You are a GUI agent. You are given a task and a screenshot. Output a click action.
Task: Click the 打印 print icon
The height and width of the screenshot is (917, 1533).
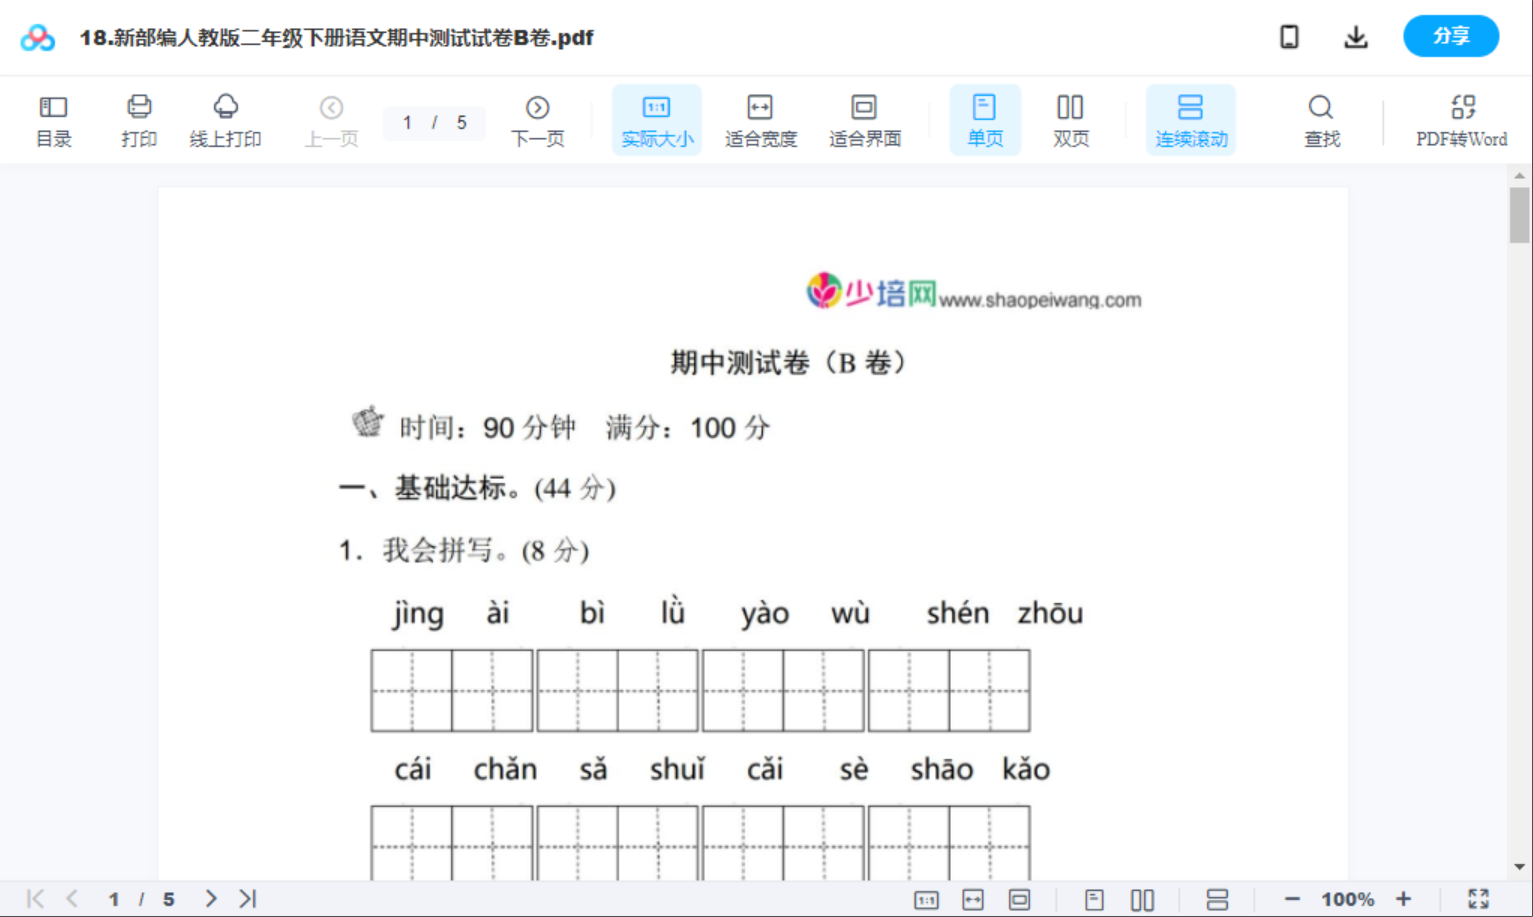[139, 119]
